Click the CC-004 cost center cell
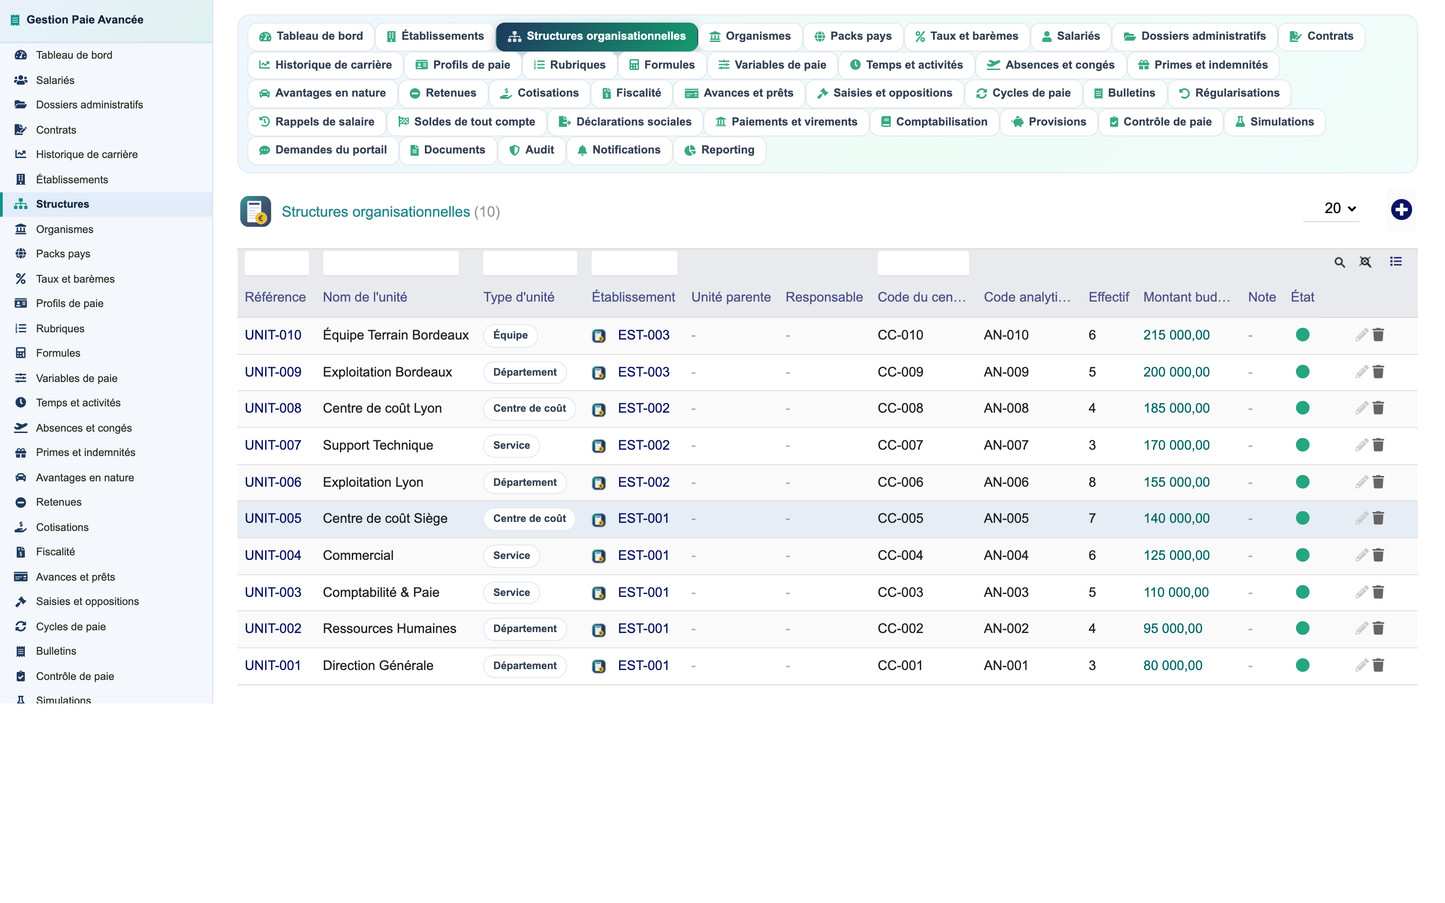Viewport: 1445px width, 903px height. [900, 555]
